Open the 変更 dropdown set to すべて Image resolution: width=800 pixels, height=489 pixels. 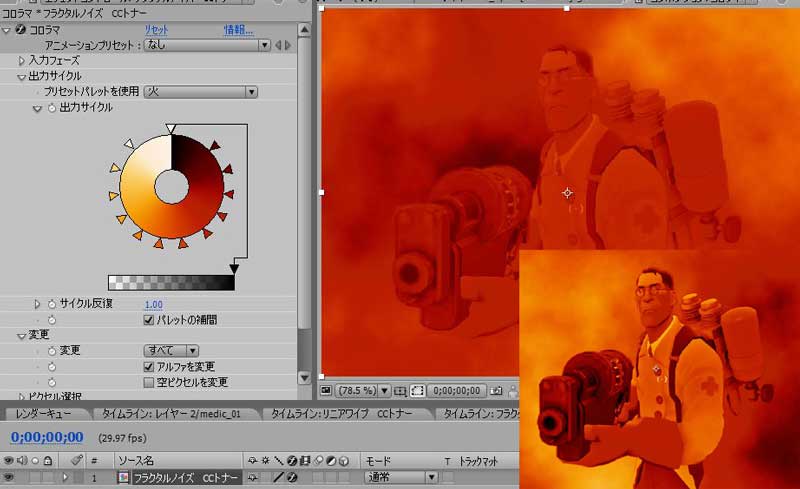[171, 351]
